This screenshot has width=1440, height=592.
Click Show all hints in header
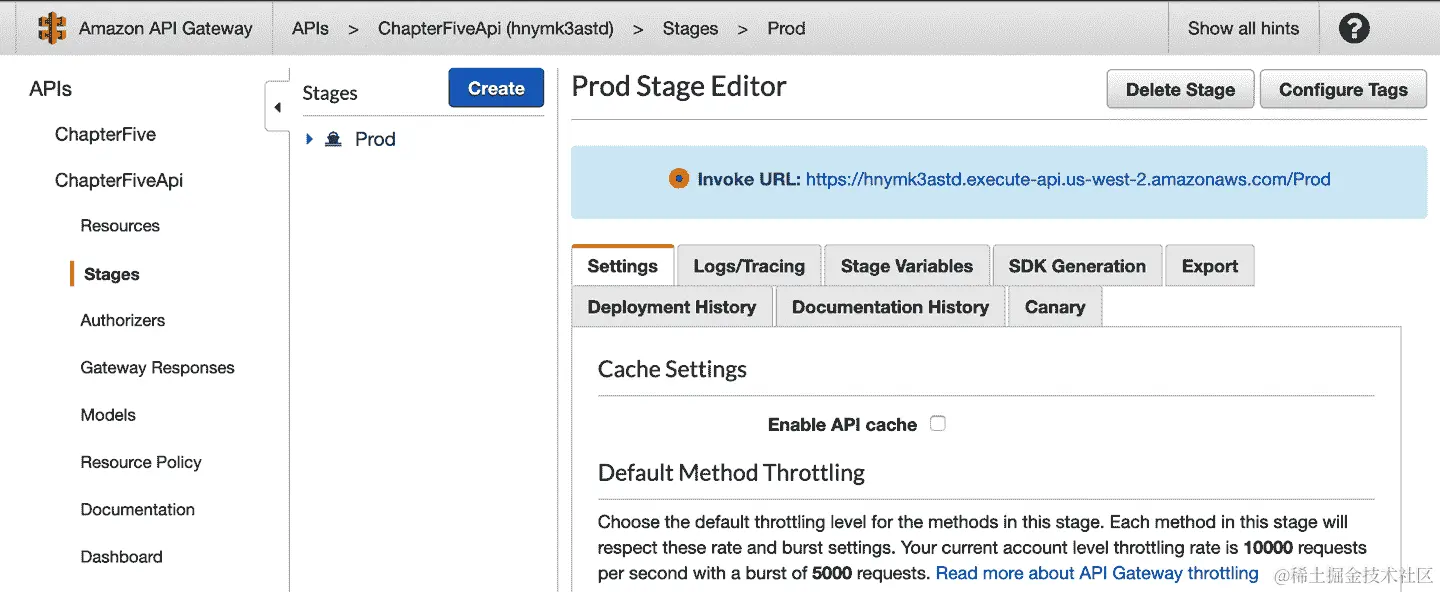pos(1243,28)
